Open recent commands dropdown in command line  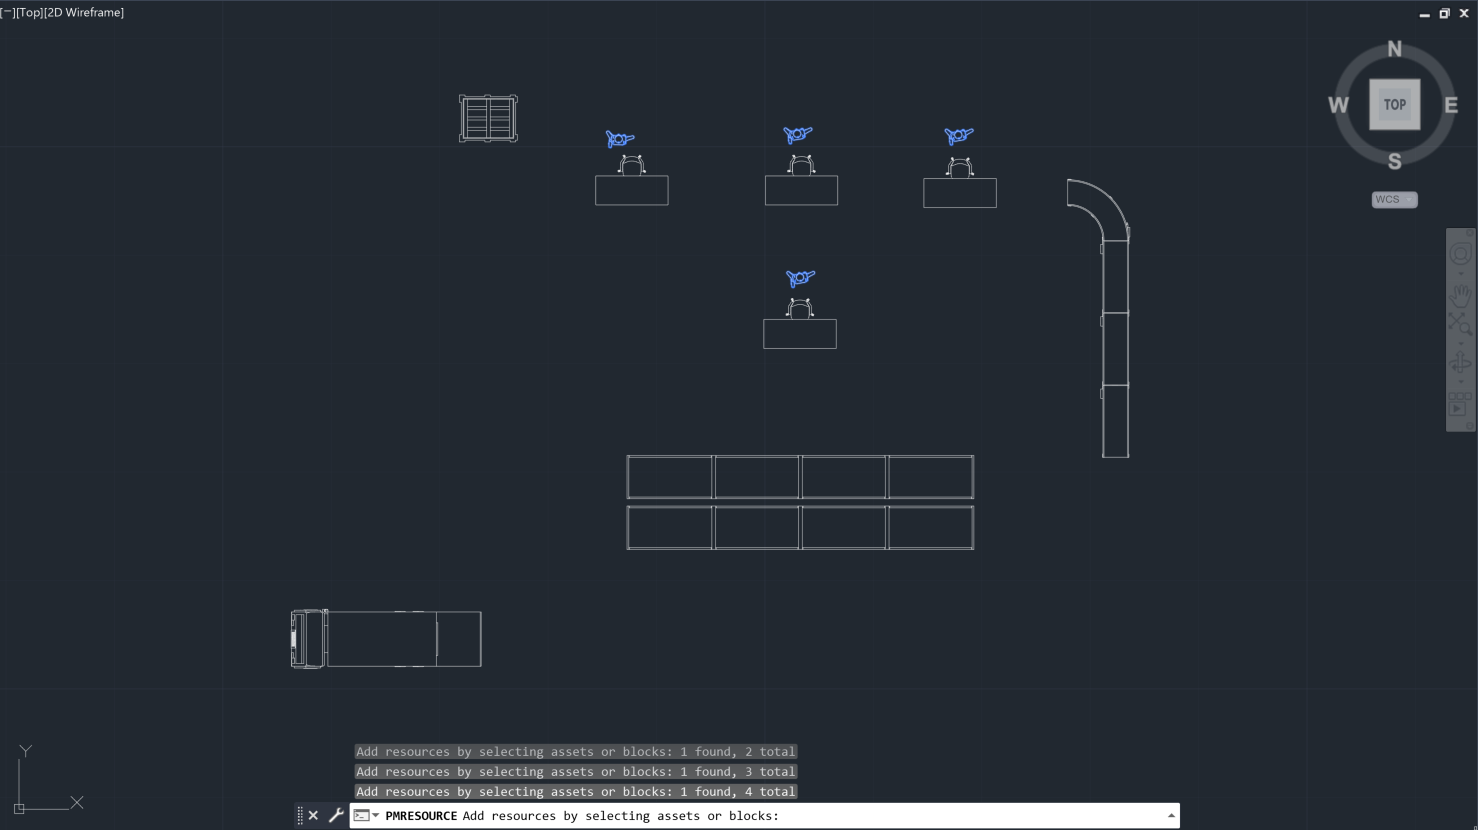(376, 816)
